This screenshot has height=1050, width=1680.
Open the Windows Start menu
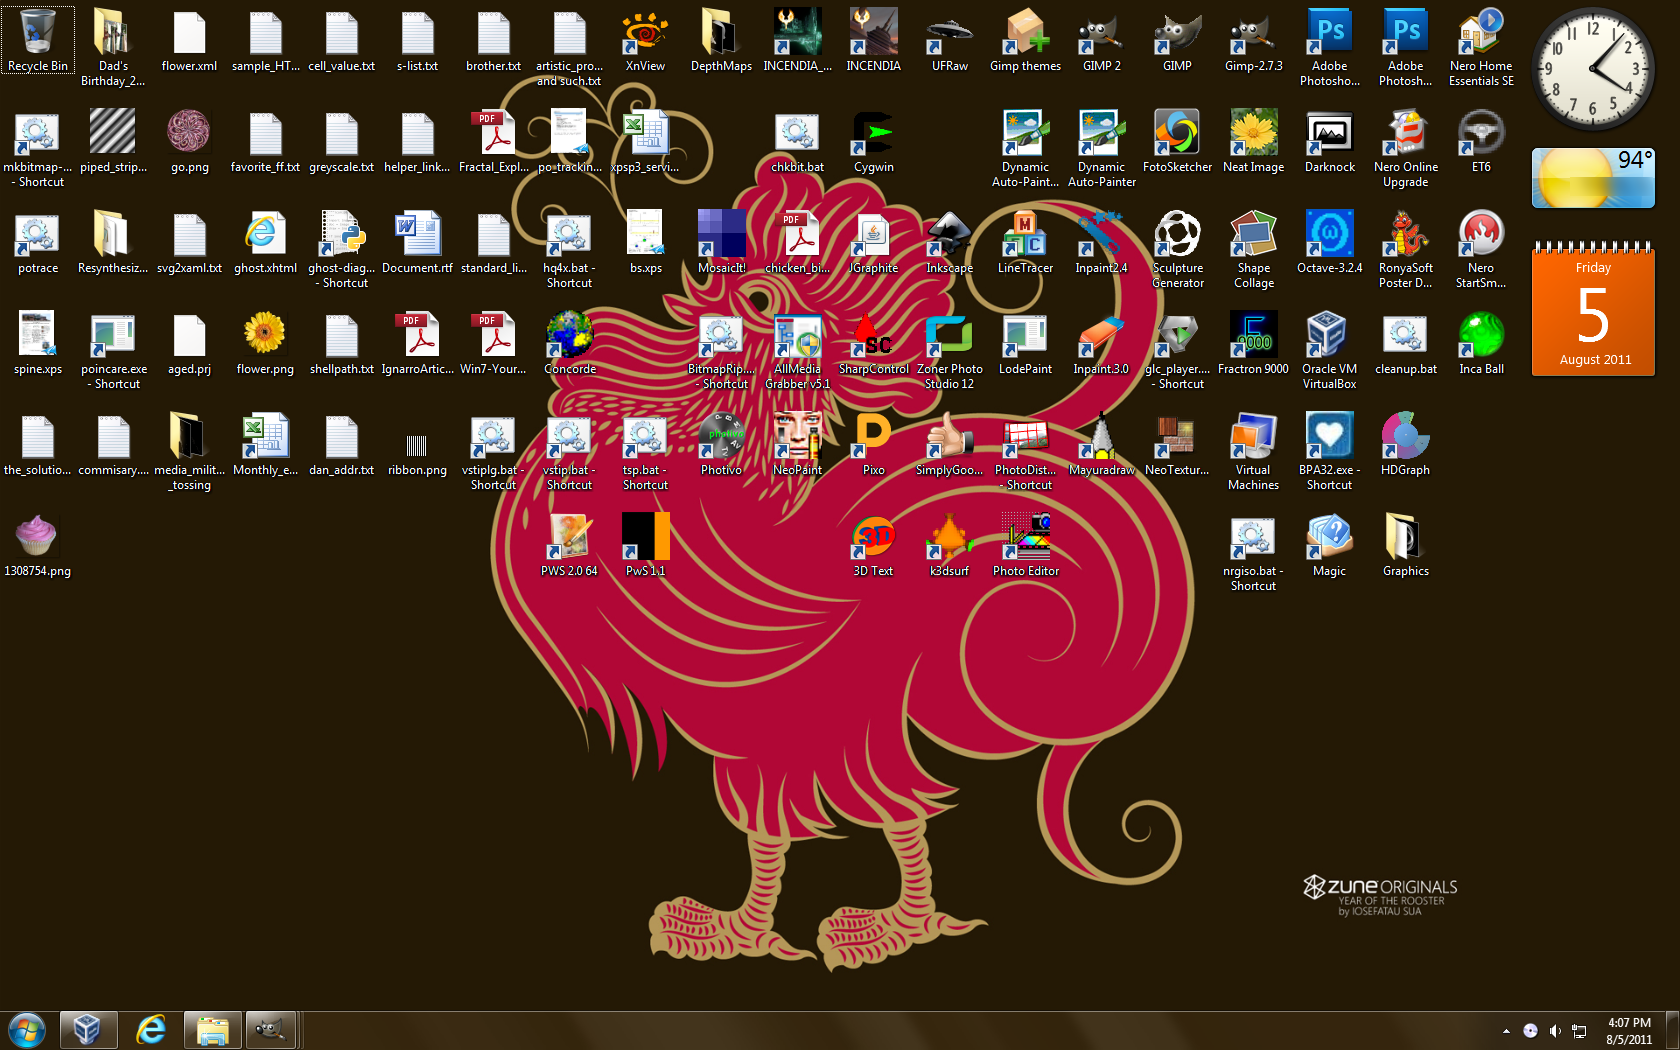[26, 1029]
